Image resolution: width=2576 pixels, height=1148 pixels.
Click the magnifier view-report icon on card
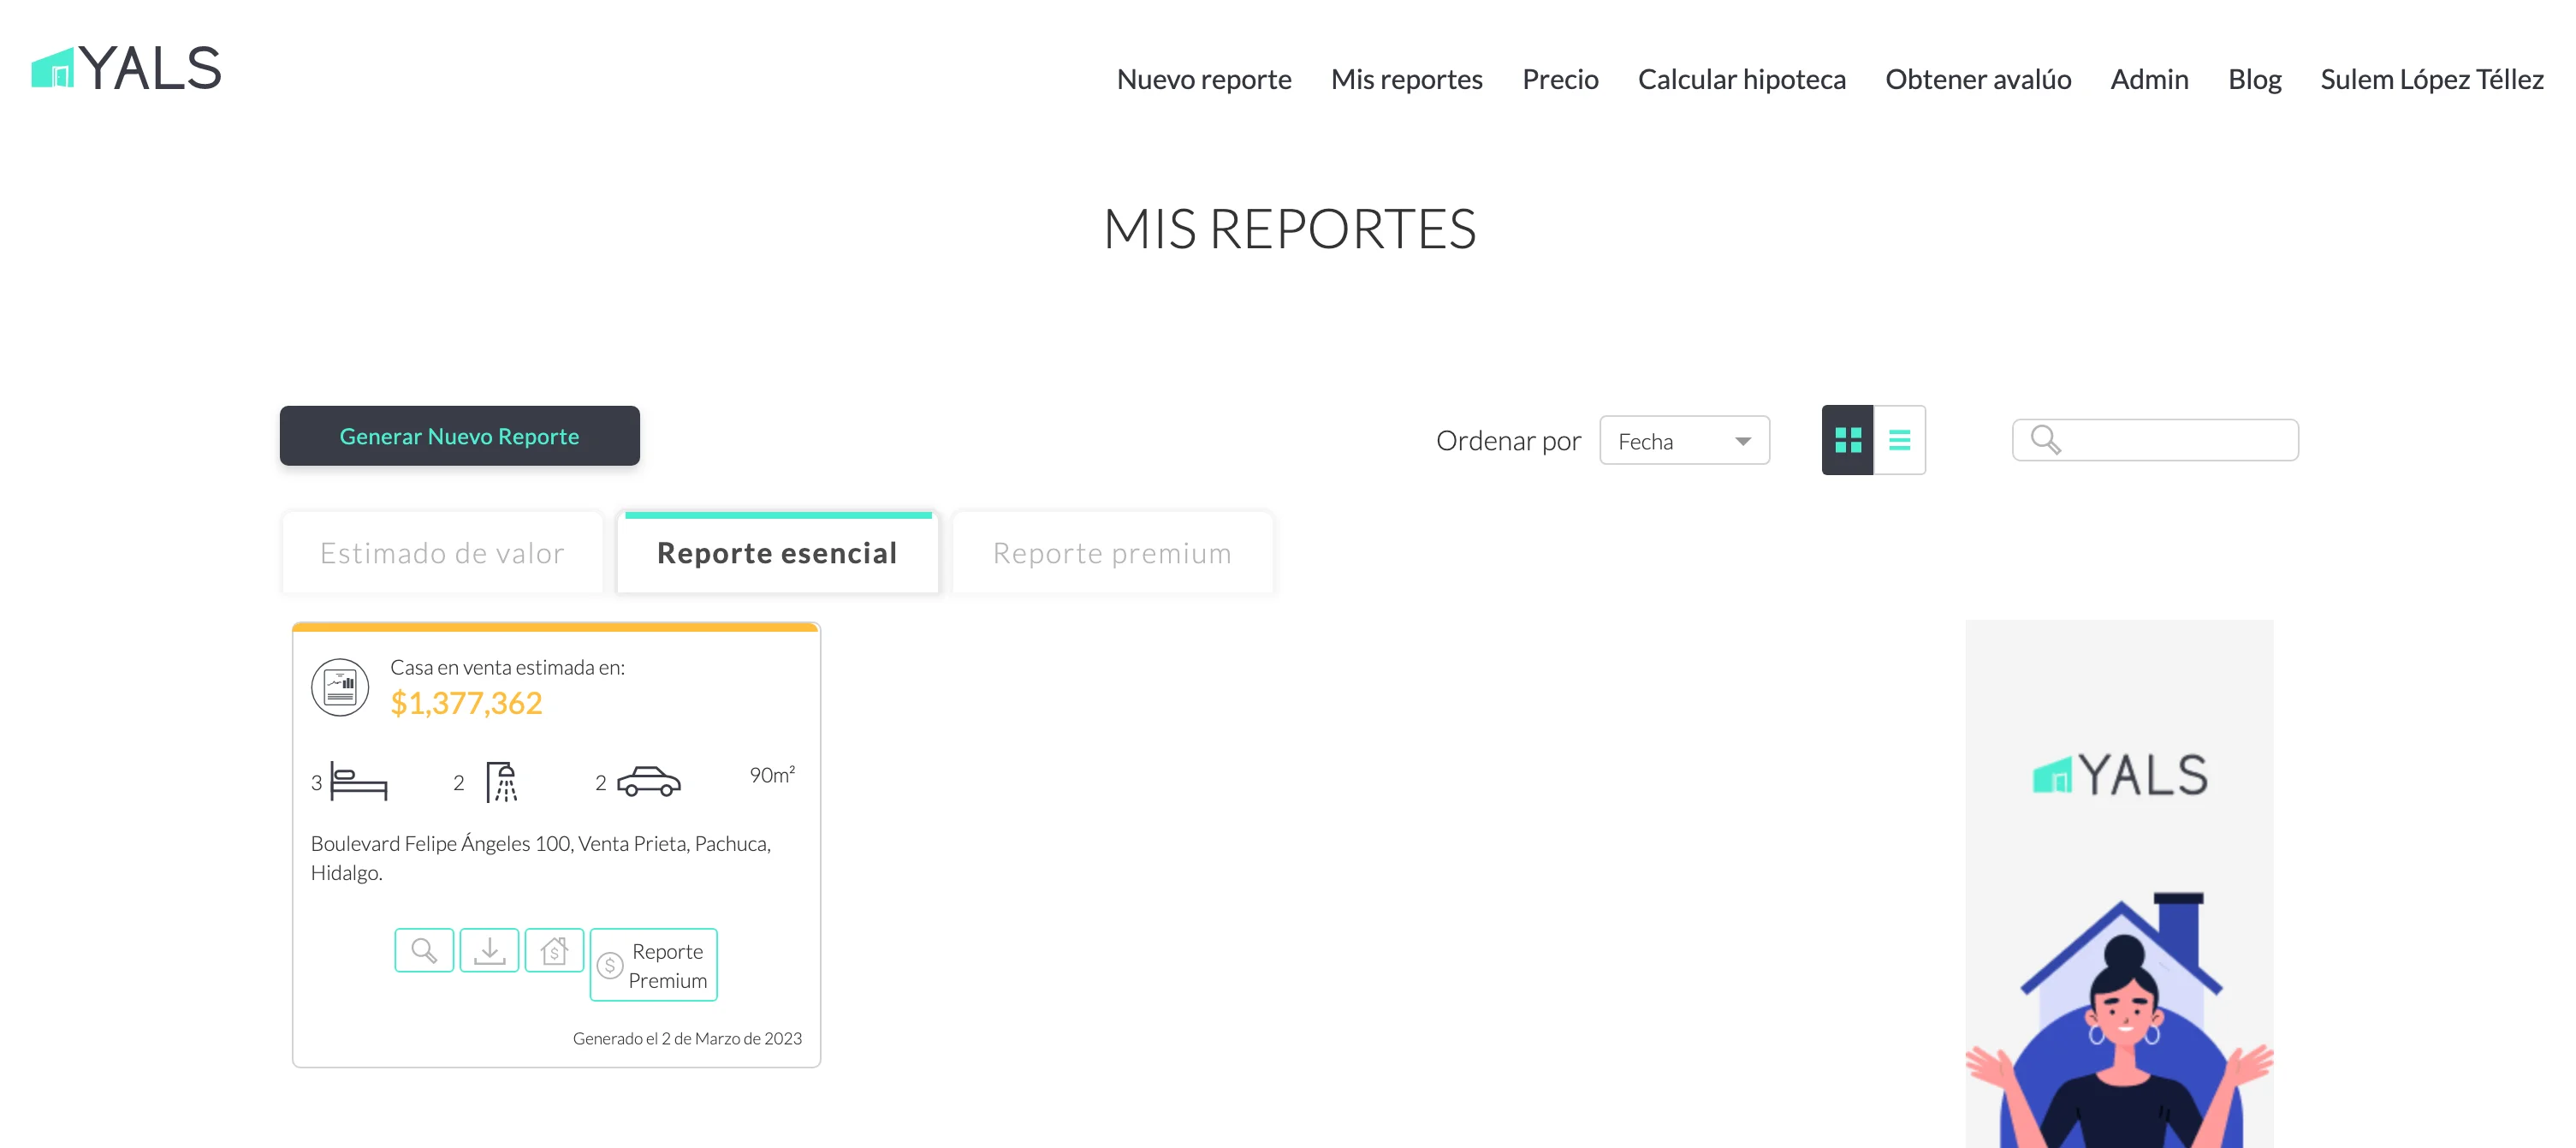(424, 950)
